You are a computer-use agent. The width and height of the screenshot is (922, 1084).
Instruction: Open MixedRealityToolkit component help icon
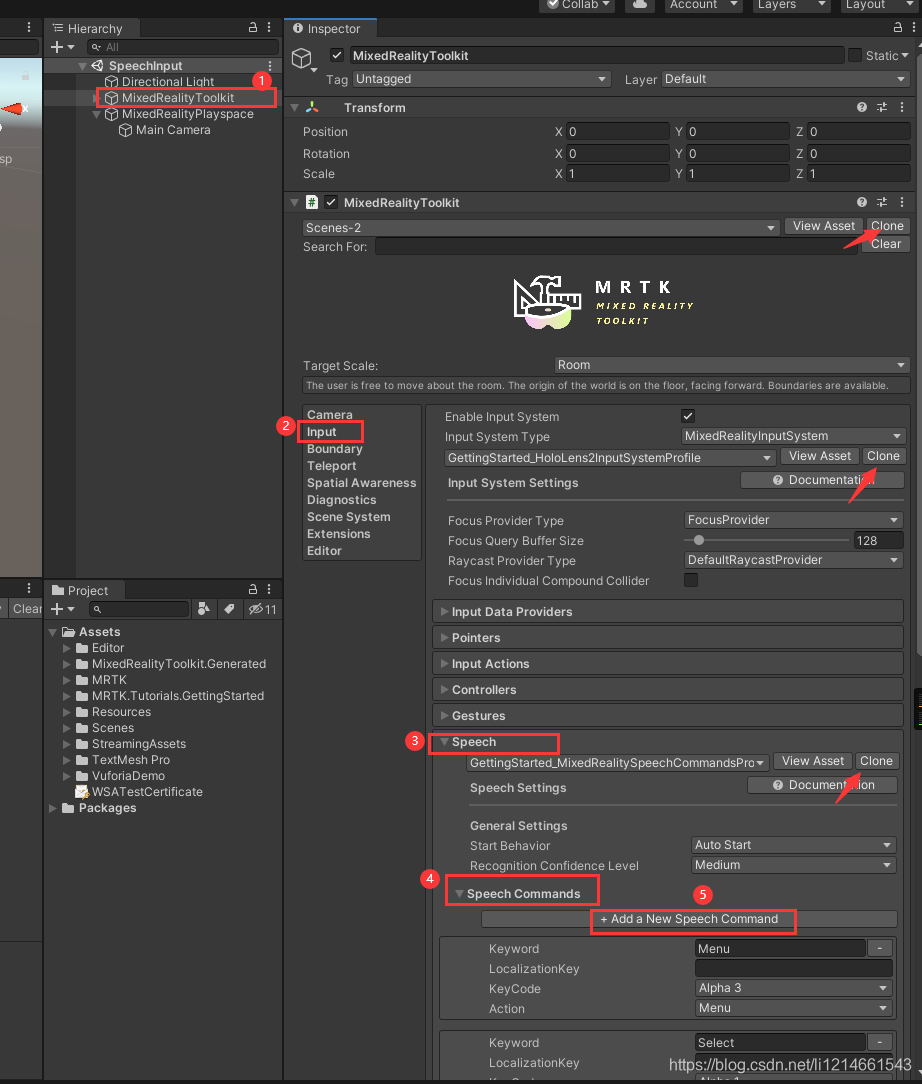(862, 202)
